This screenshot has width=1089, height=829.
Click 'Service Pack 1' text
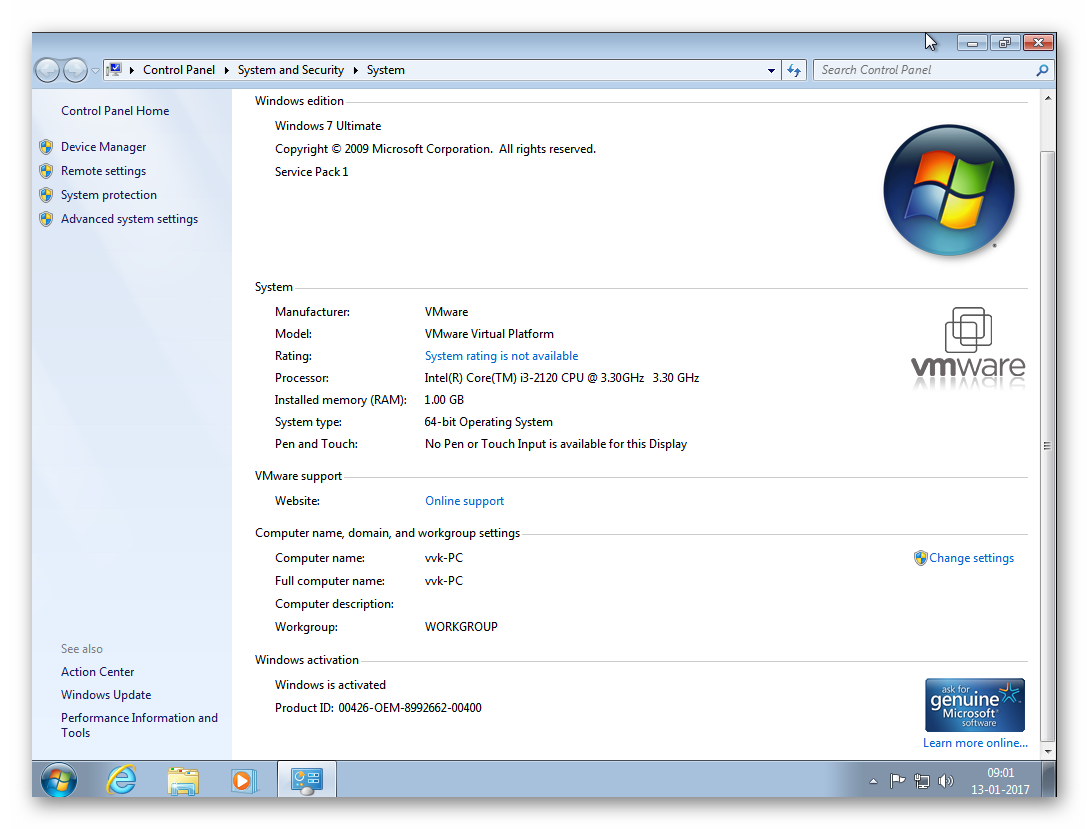point(311,171)
